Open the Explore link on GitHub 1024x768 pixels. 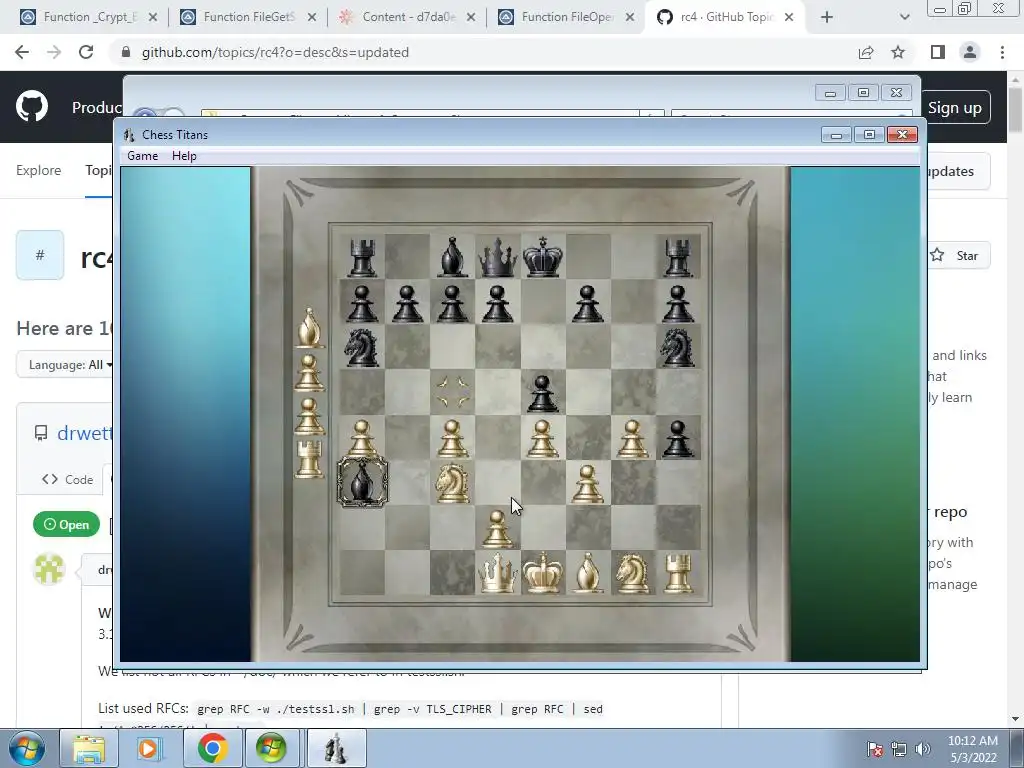point(39,170)
